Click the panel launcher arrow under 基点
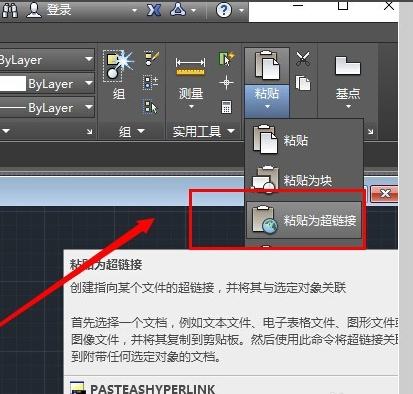The height and width of the screenshot is (394, 413). tap(370, 131)
